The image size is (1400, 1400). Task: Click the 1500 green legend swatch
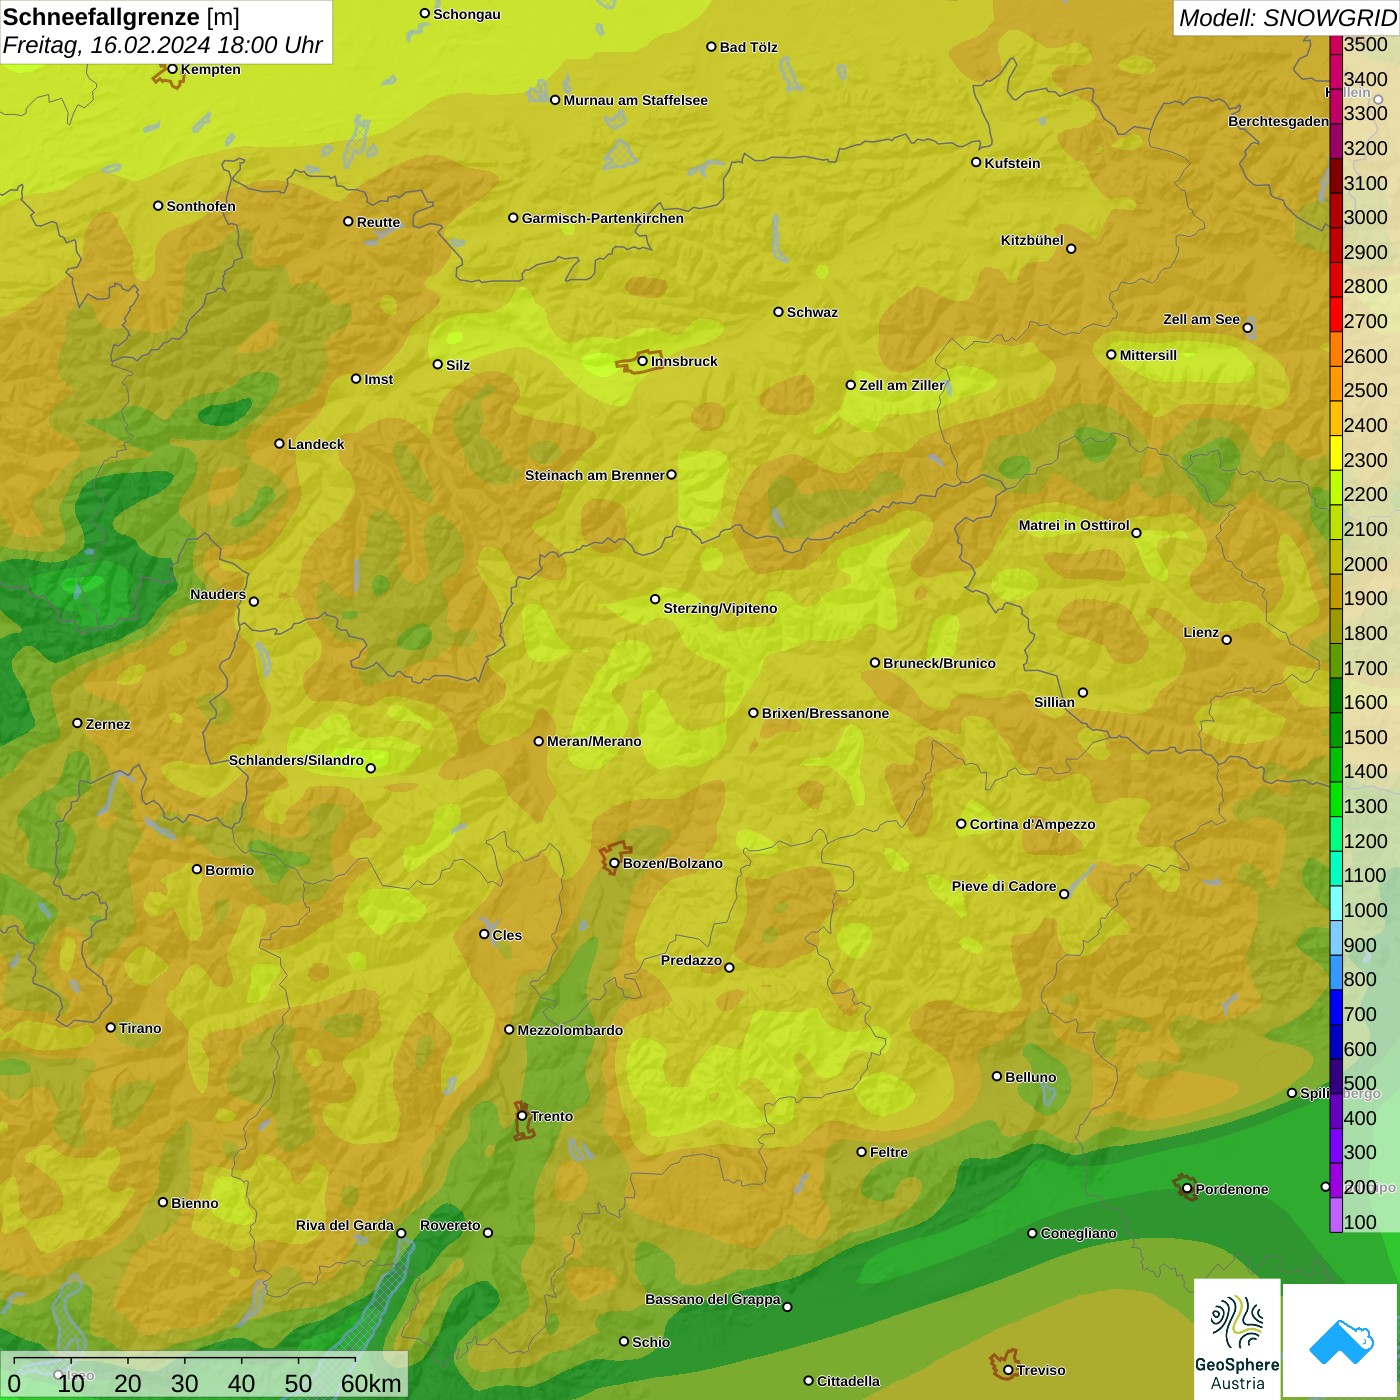tap(1336, 730)
